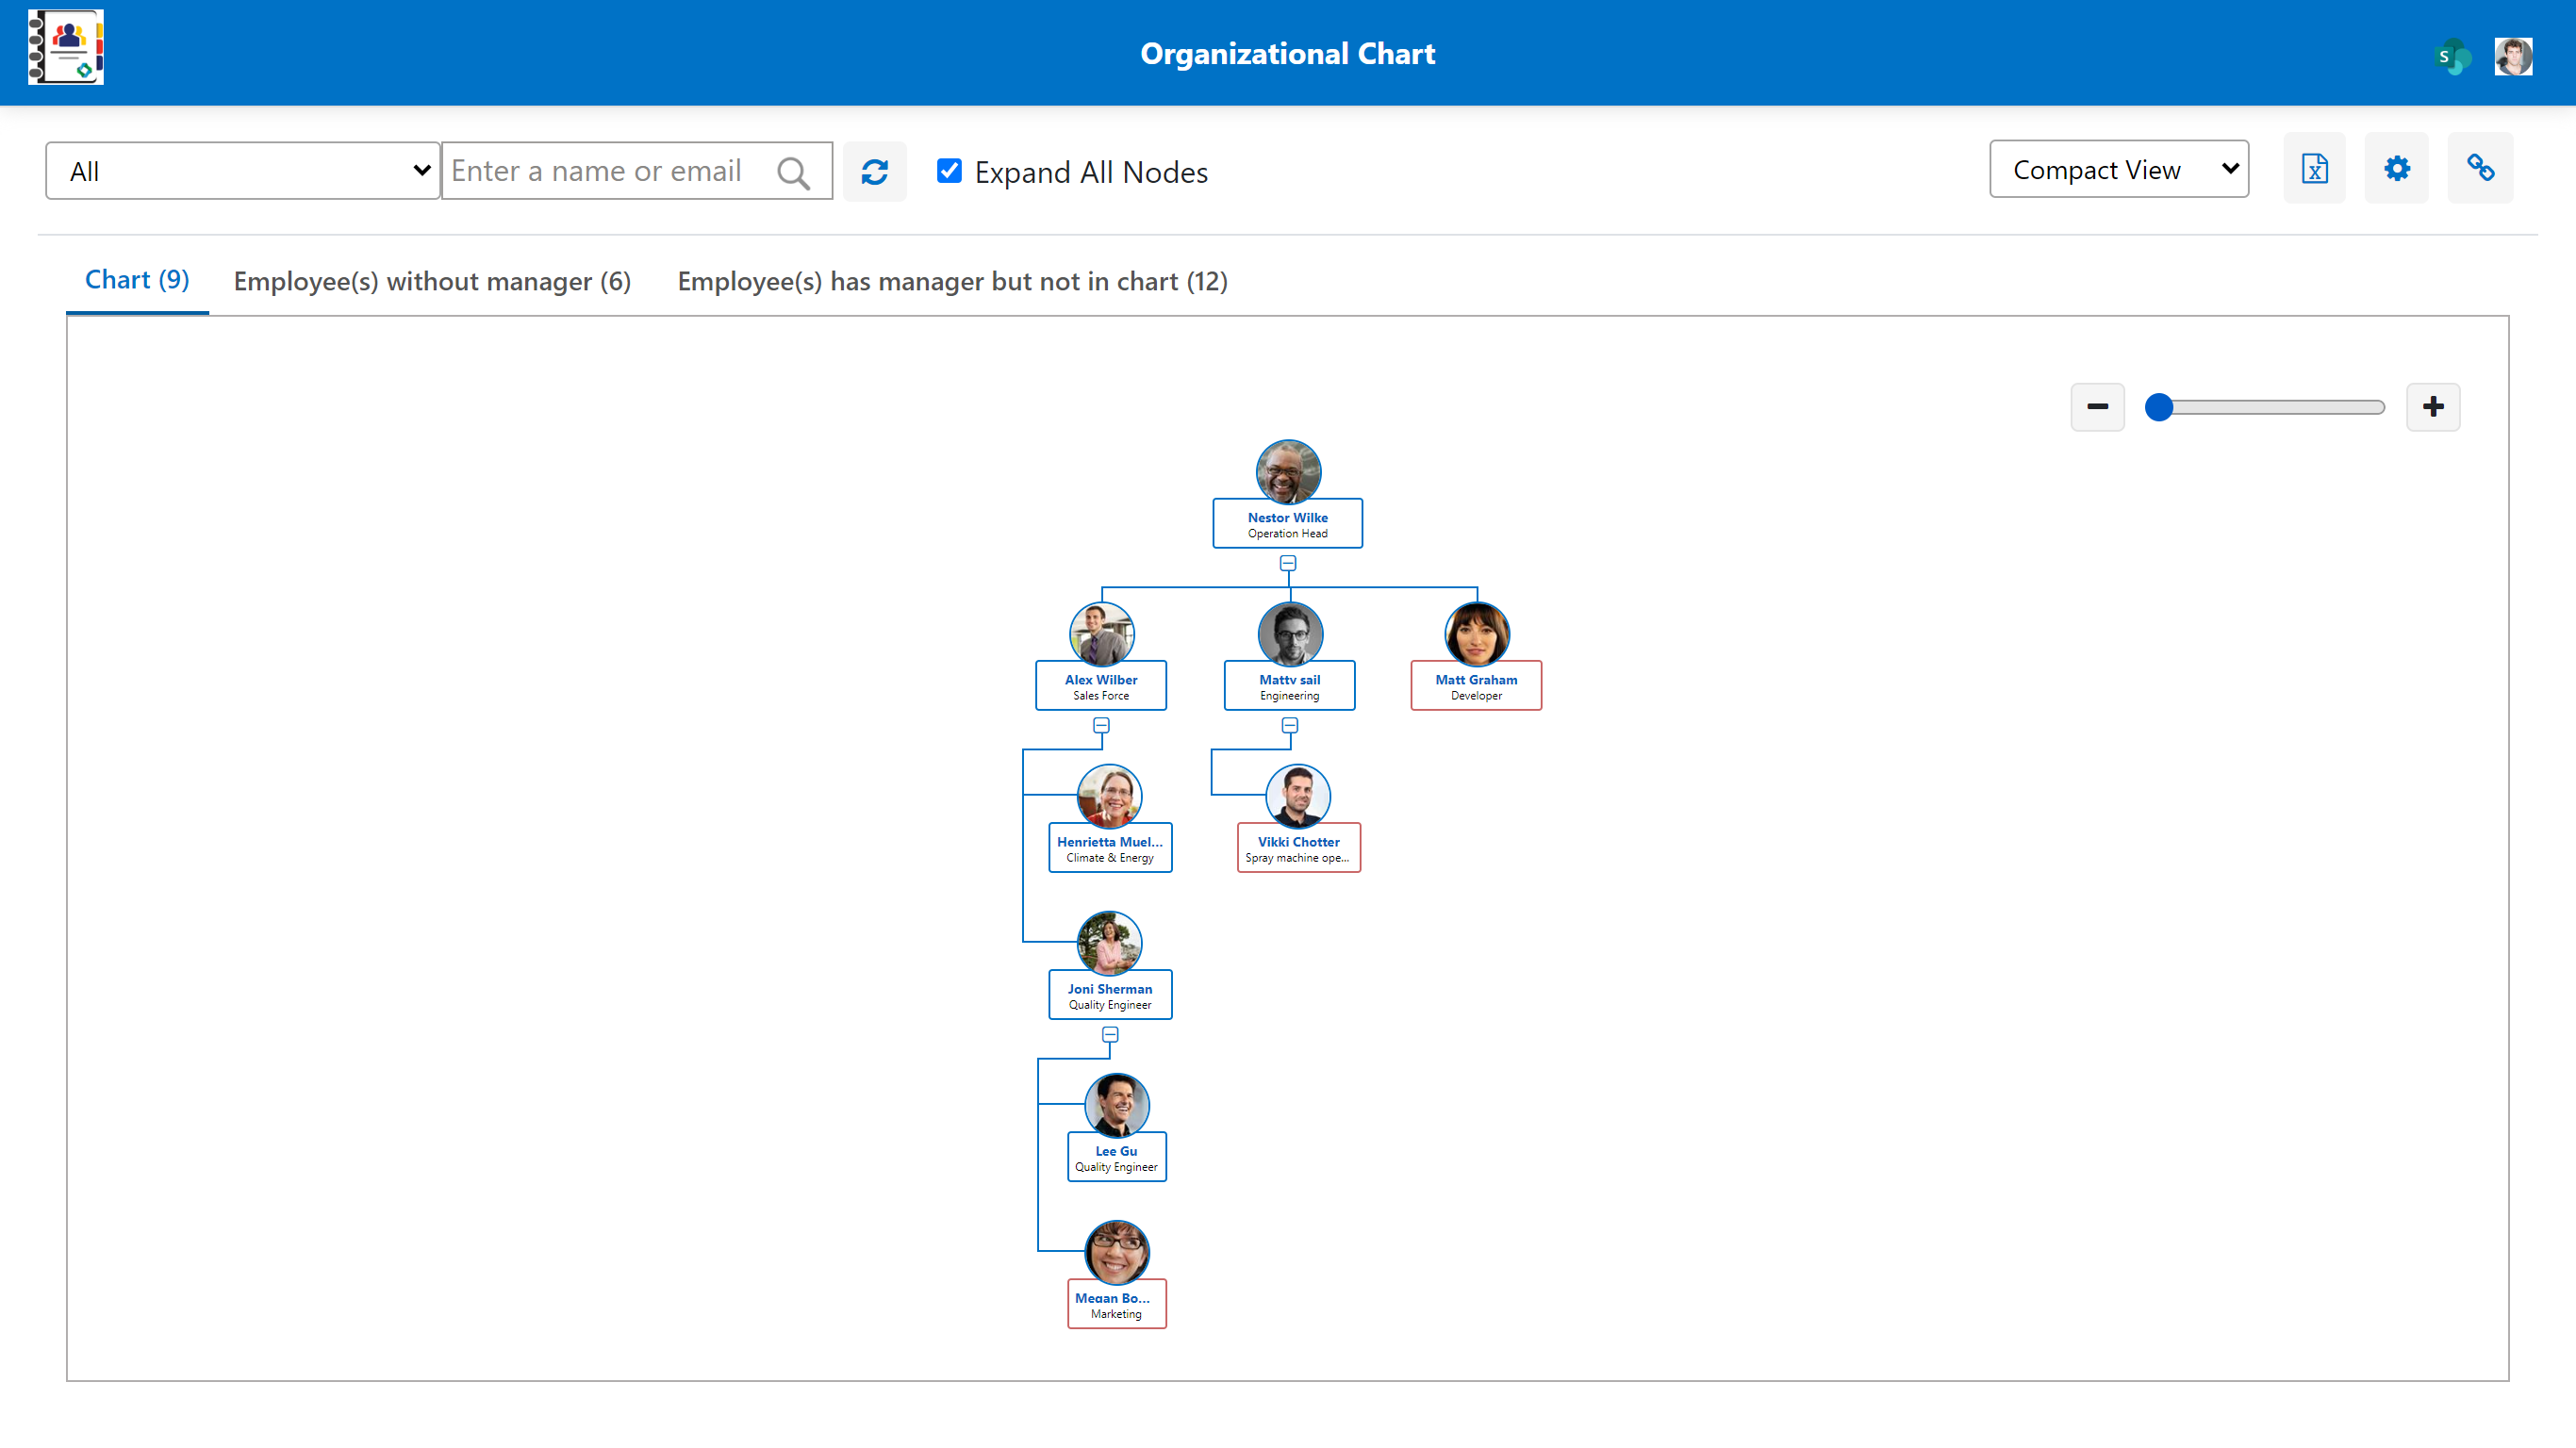Open the user profile avatar
The height and width of the screenshot is (1448, 2576).
pos(2514,56)
